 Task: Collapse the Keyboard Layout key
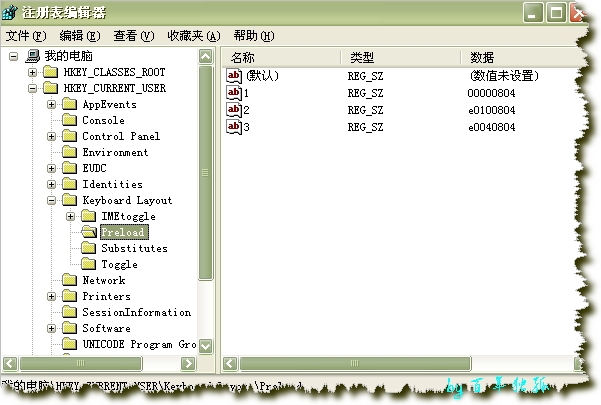point(52,200)
